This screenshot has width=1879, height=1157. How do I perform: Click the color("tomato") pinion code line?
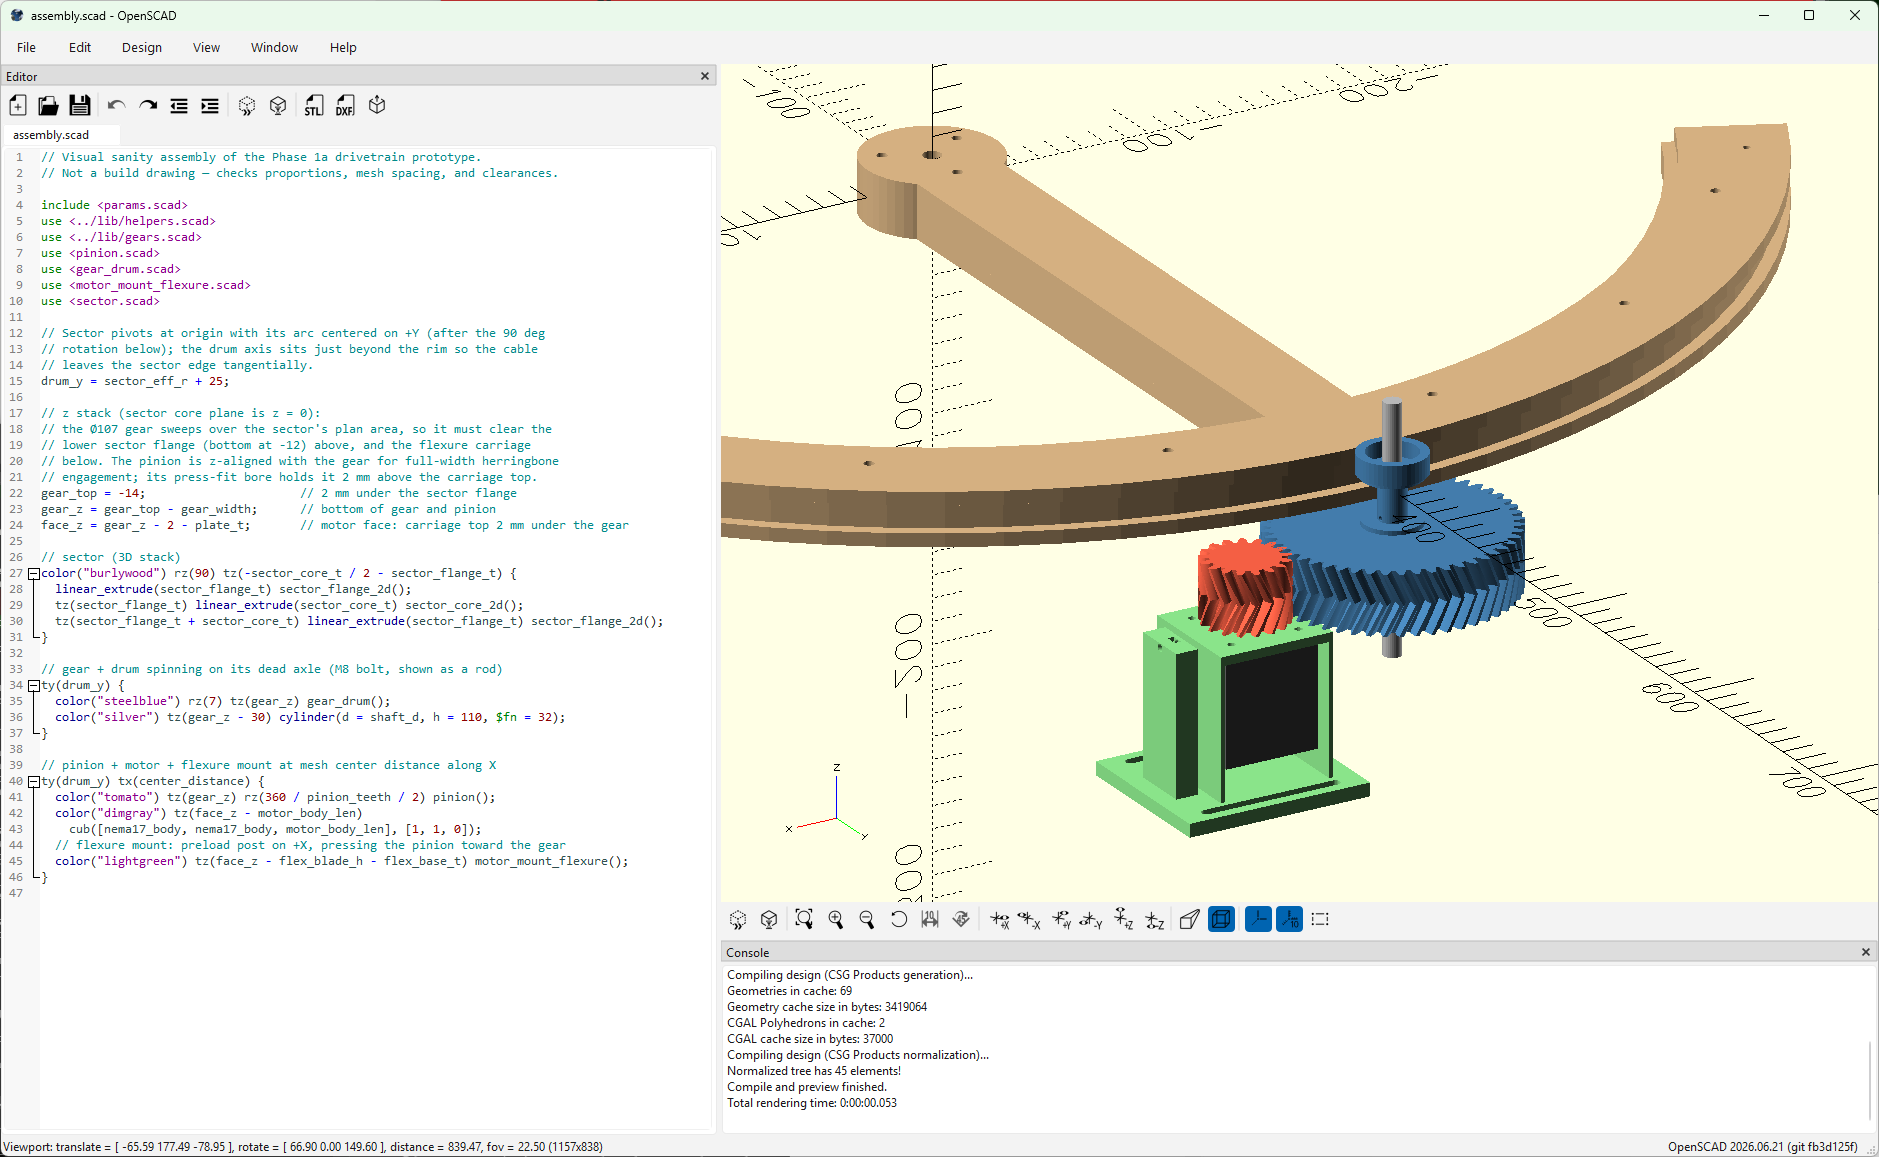(275, 797)
